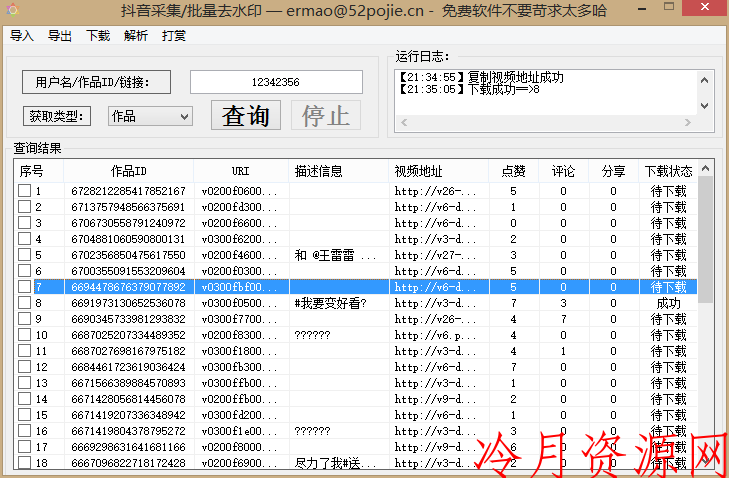Open the 打赏 menu

coord(174,36)
